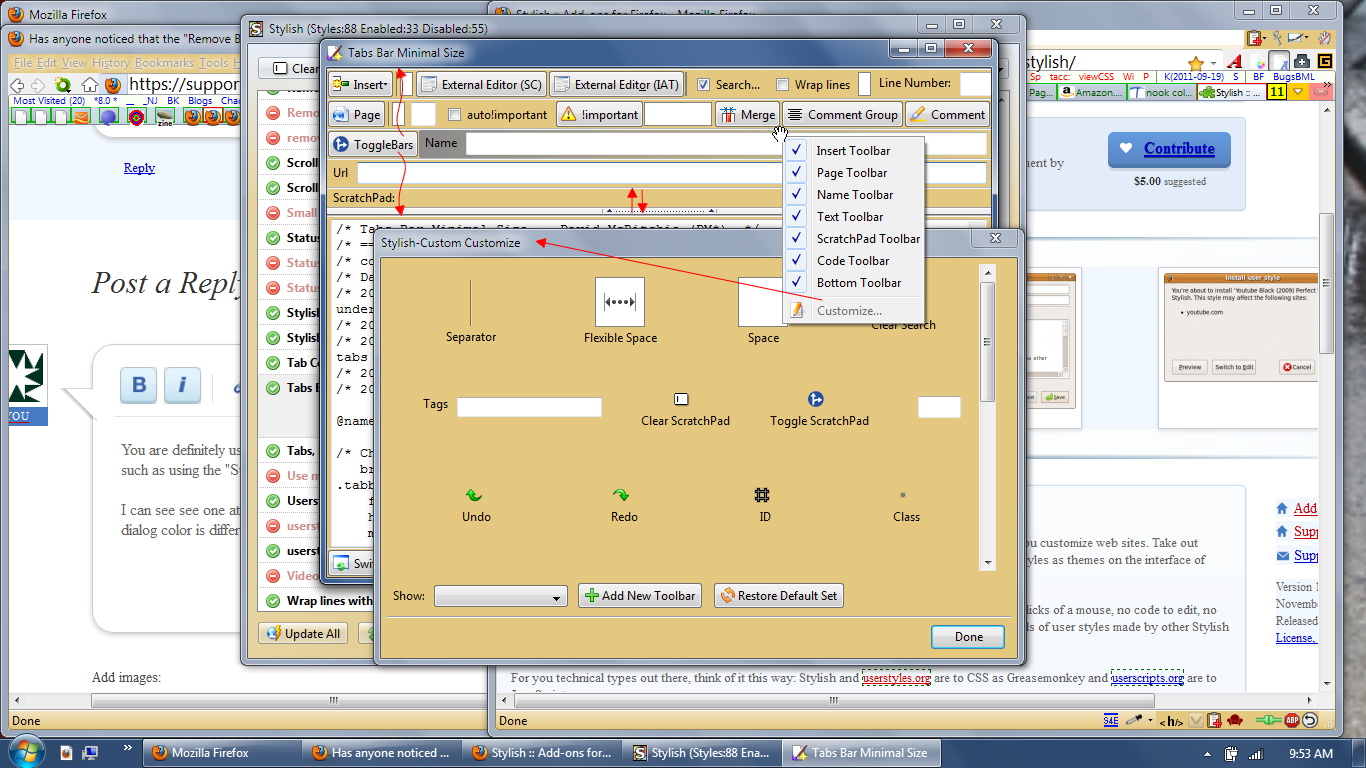Click the Comment pencil button
The height and width of the screenshot is (768, 1366).
coord(947,115)
